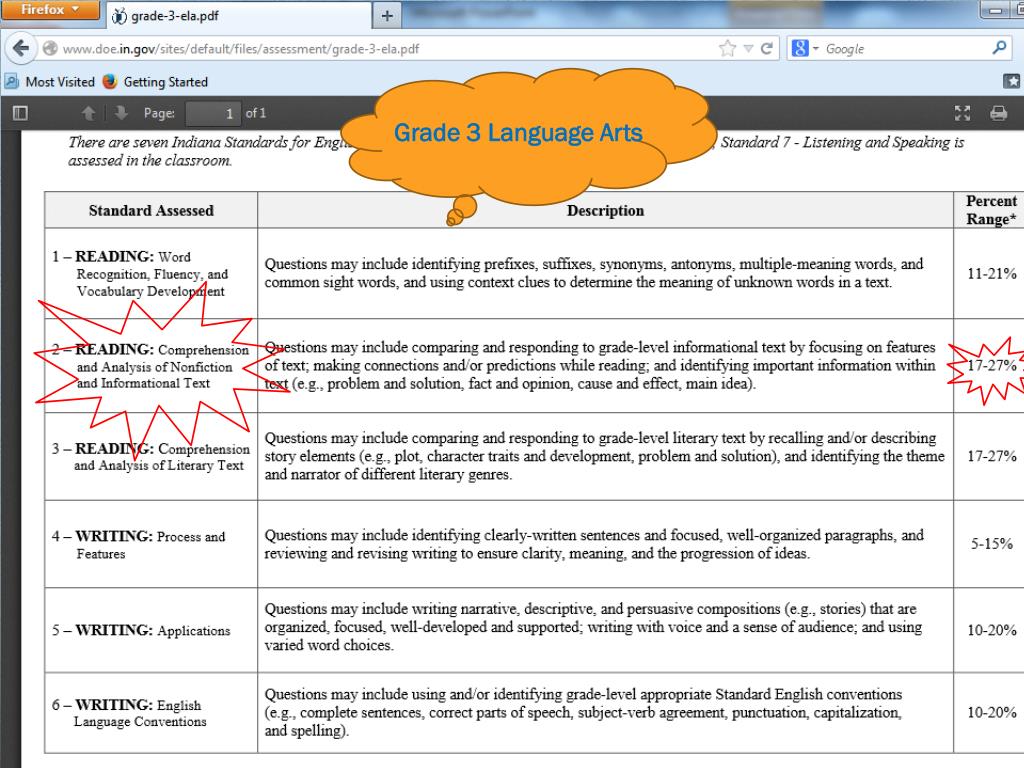The height and width of the screenshot is (768, 1024).
Task: Click description about grade-level informational text
Action: pos(600,365)
